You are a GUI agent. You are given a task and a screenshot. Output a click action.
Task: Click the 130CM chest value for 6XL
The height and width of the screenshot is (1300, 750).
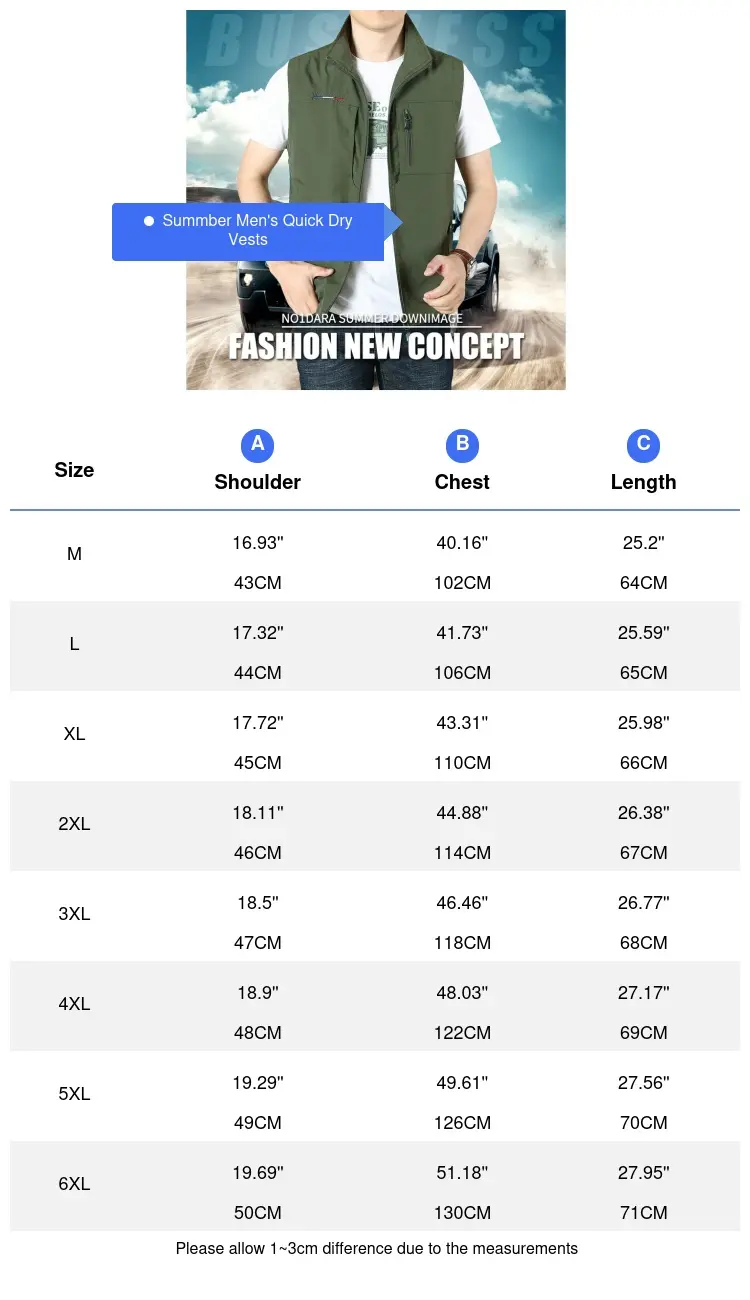(462, 1213)
